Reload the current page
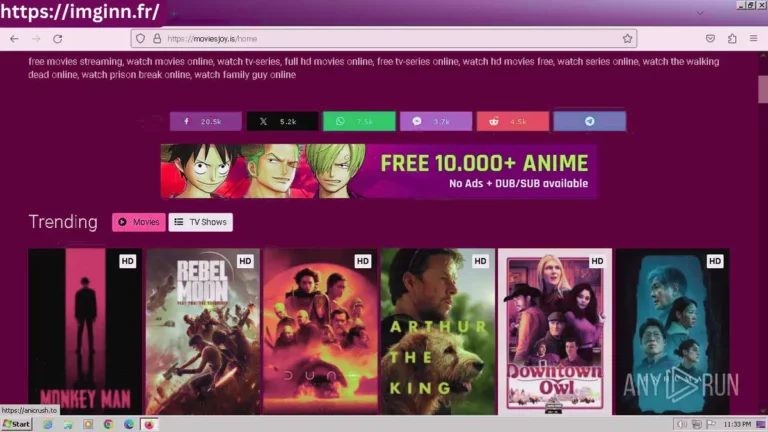The width and height of the screenshot is (768, 432). pyautogui.click(x=57, y=39)
